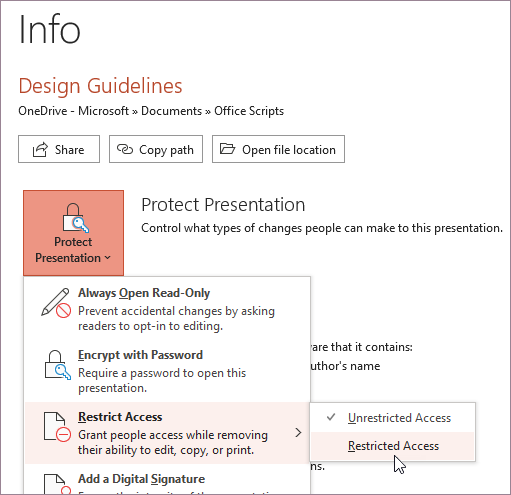This screenshot has width=511, height=495.
Task: Choose Restricted Access in the submenu
Action: pyautogui.click(x=392, y=446)
